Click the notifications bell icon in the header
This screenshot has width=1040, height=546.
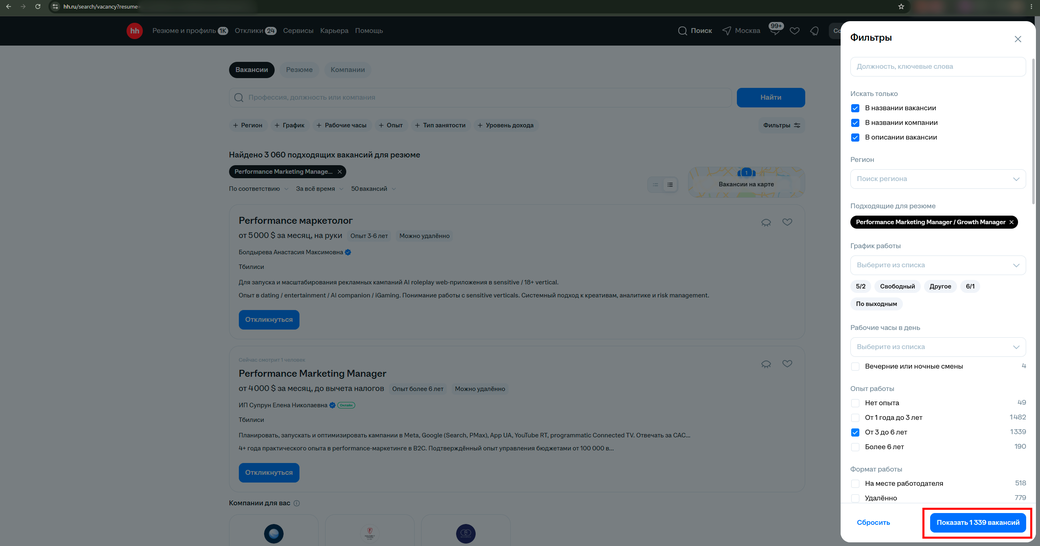pyautogui.click(x=814, y=31)
